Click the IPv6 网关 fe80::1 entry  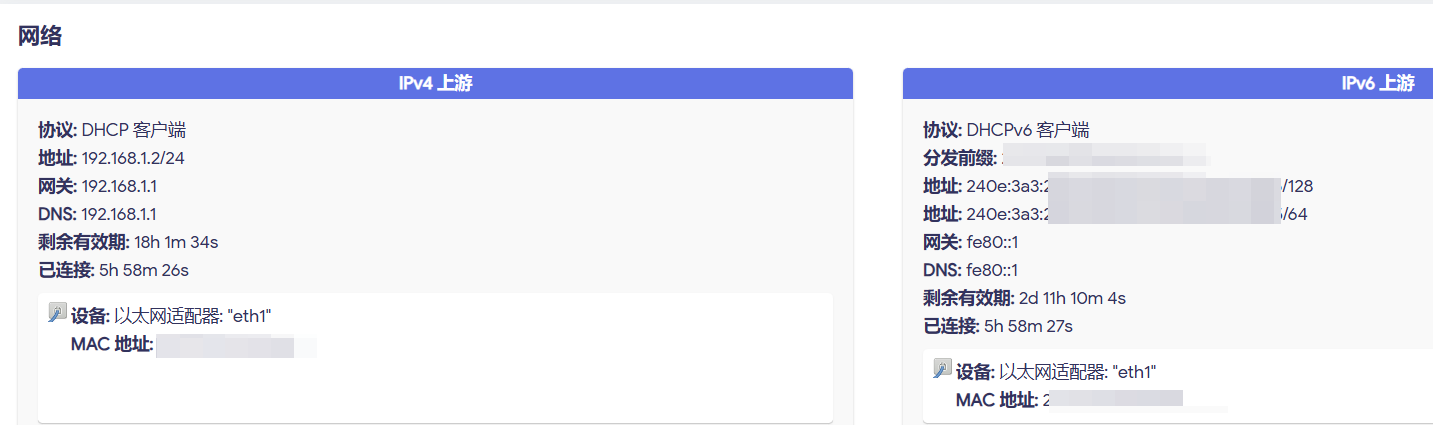pyautogui.click(x=992, y=242)
